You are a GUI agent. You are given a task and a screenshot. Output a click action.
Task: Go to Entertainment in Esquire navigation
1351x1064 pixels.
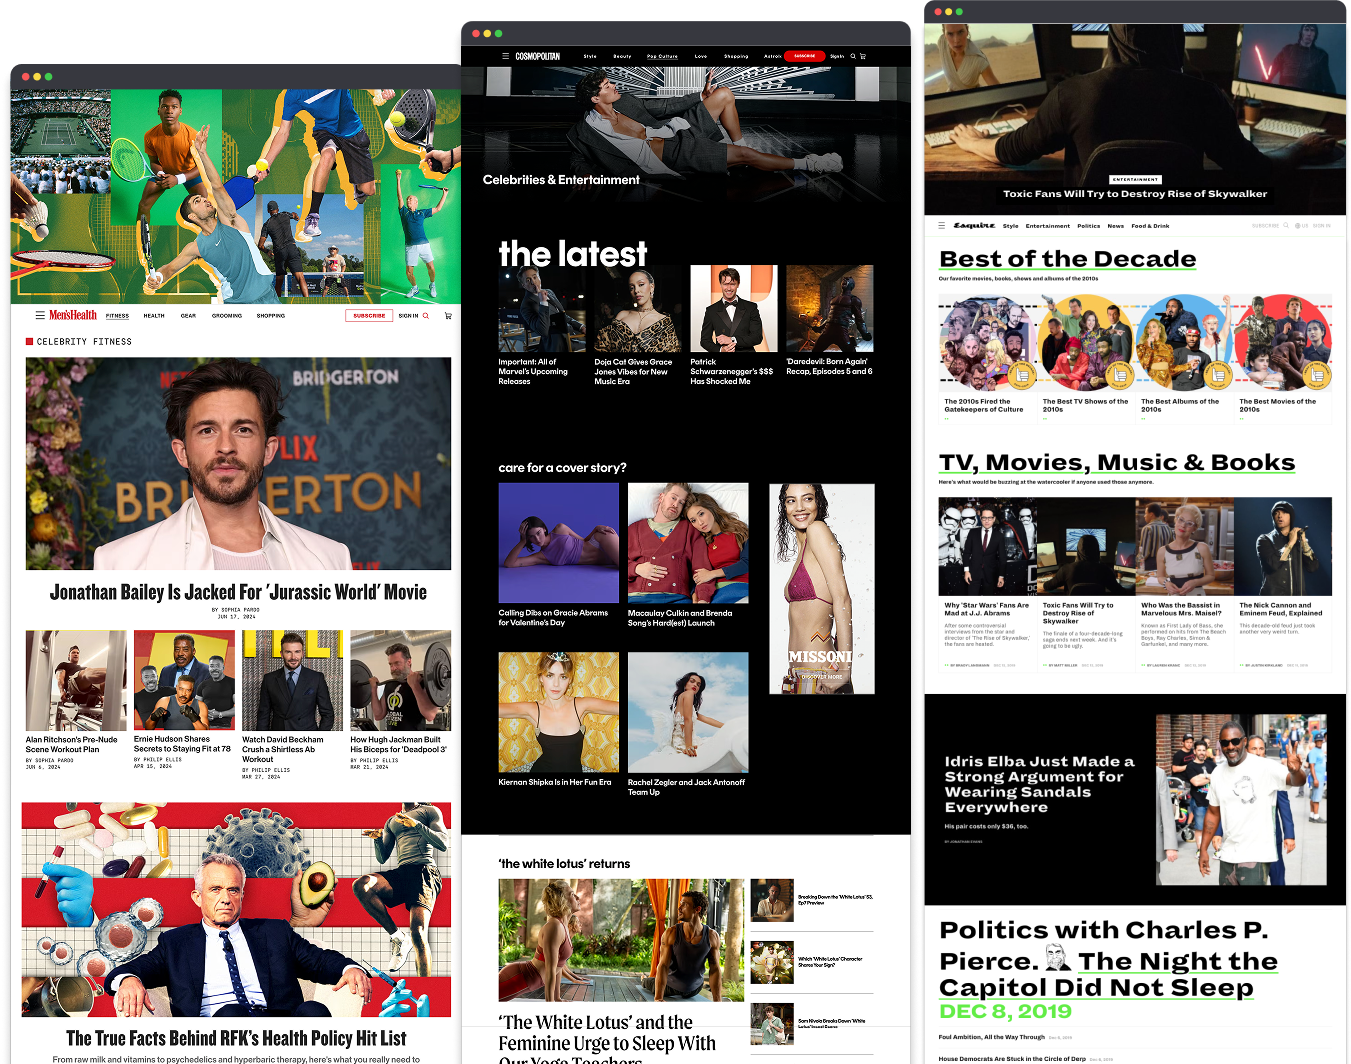pos(1048,226)
